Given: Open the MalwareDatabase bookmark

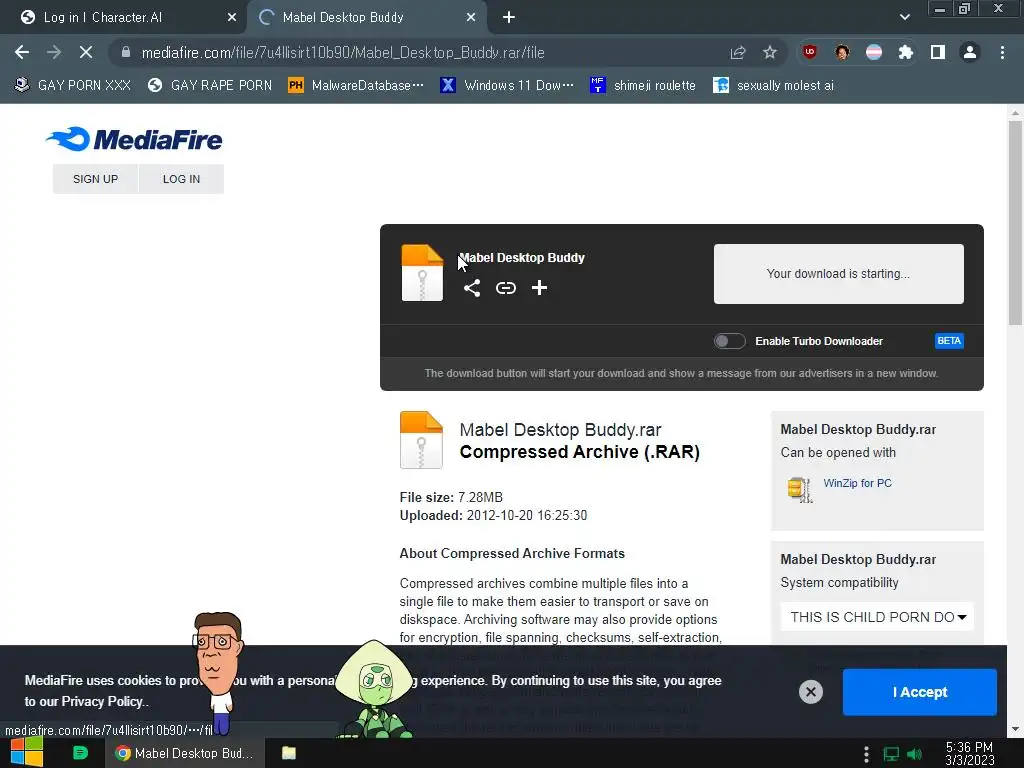Looking at the screenshot, I should point(356,85).
